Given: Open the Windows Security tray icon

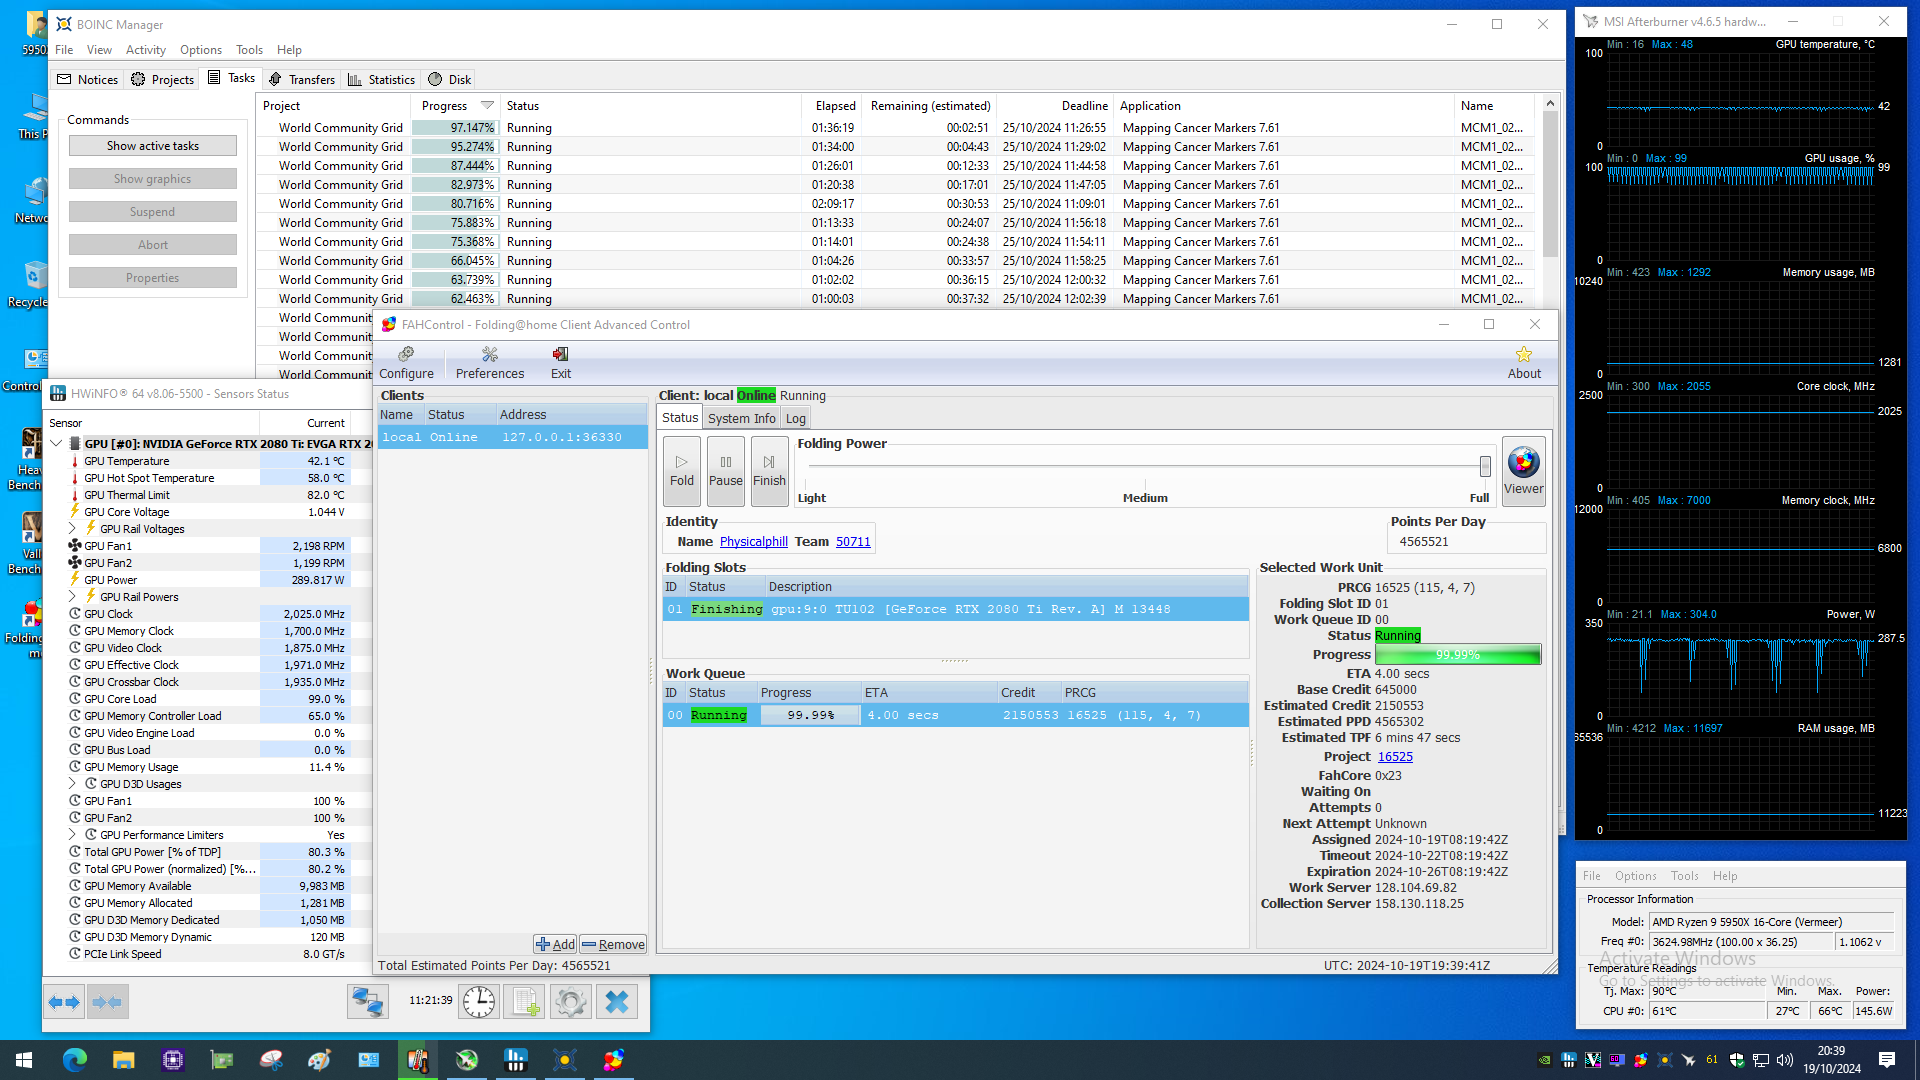Looking at the screenshot, I should click(1737, 1060).
